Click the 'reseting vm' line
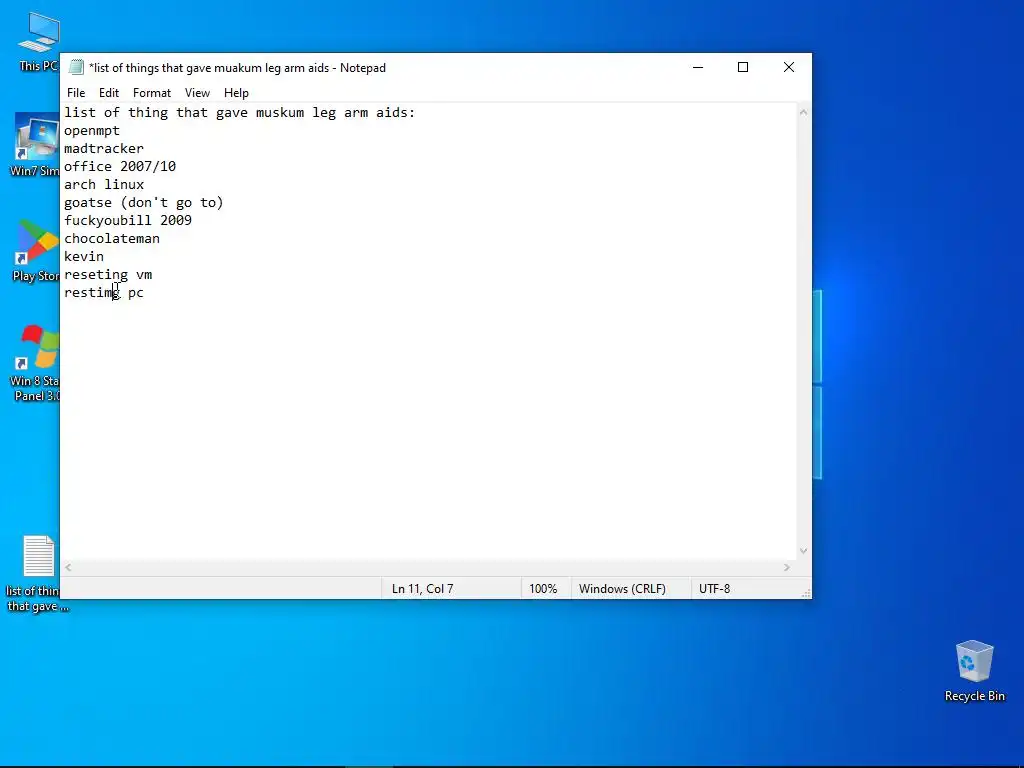This screenshot has width=1024, height=768. pos(108,275)
